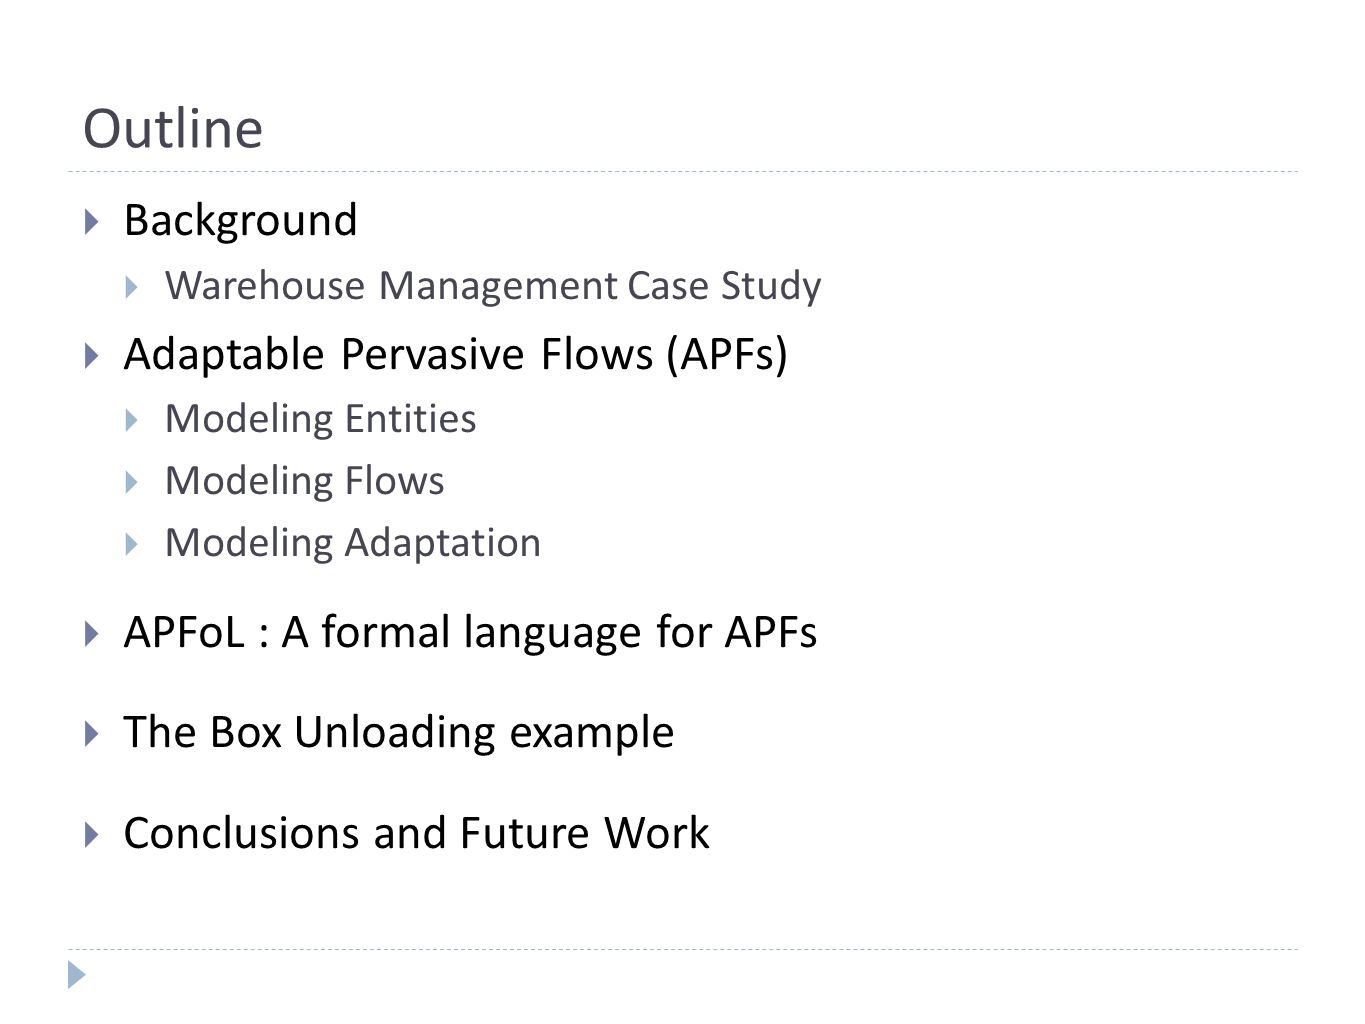
Task: Click Conclusions and Future Work text
Action: point(417,833)
